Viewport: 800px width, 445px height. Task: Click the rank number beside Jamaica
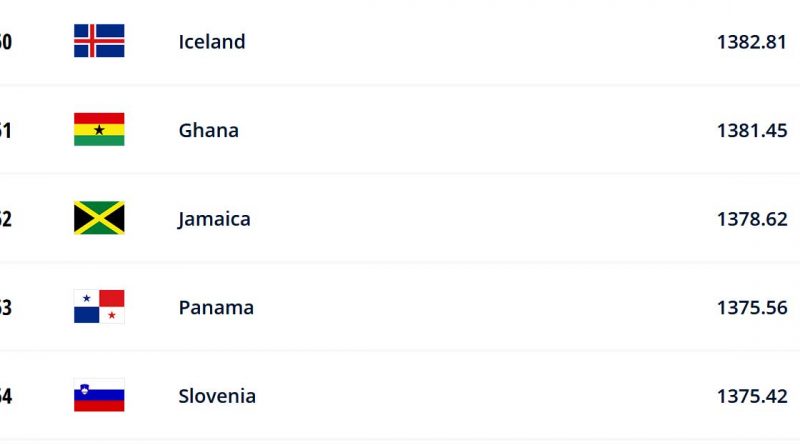(6, 219)
